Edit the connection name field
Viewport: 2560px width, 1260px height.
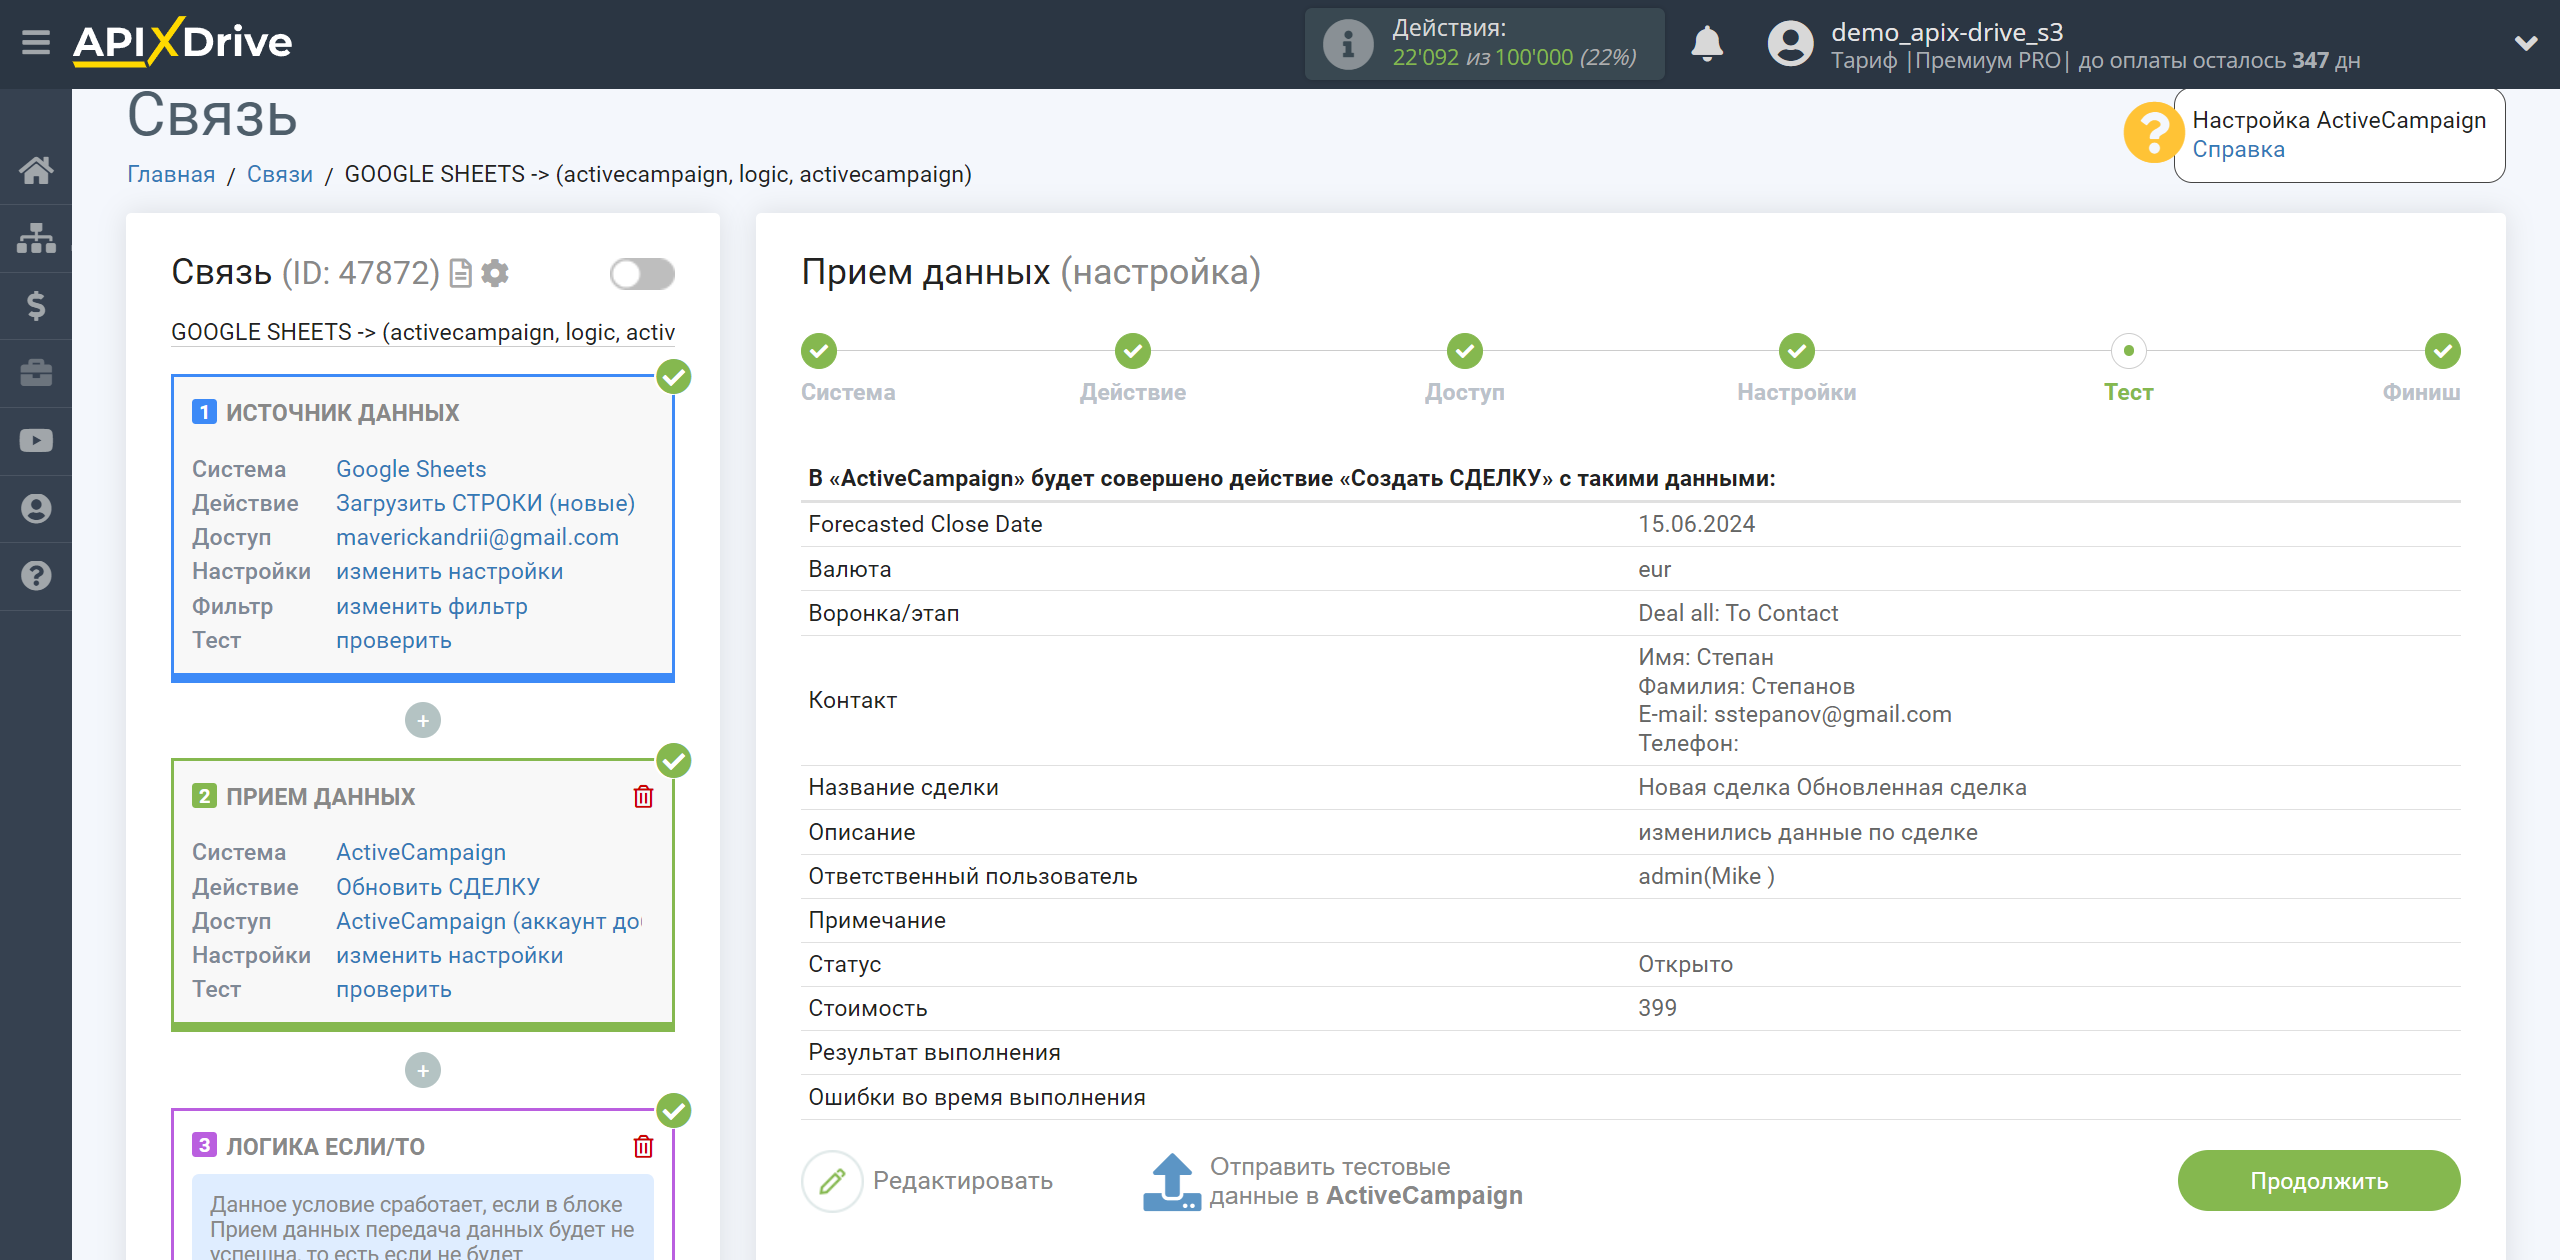(423, 332)
